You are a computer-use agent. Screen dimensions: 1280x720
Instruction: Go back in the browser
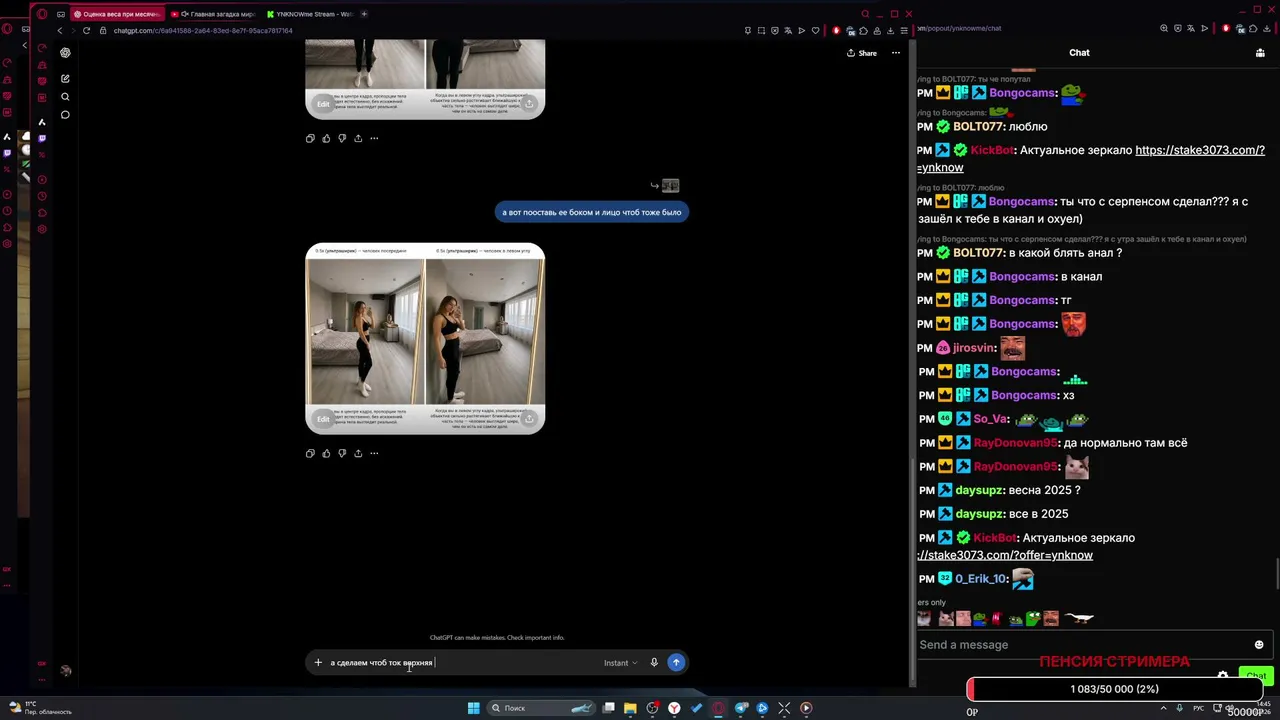[x=59, y=30]
